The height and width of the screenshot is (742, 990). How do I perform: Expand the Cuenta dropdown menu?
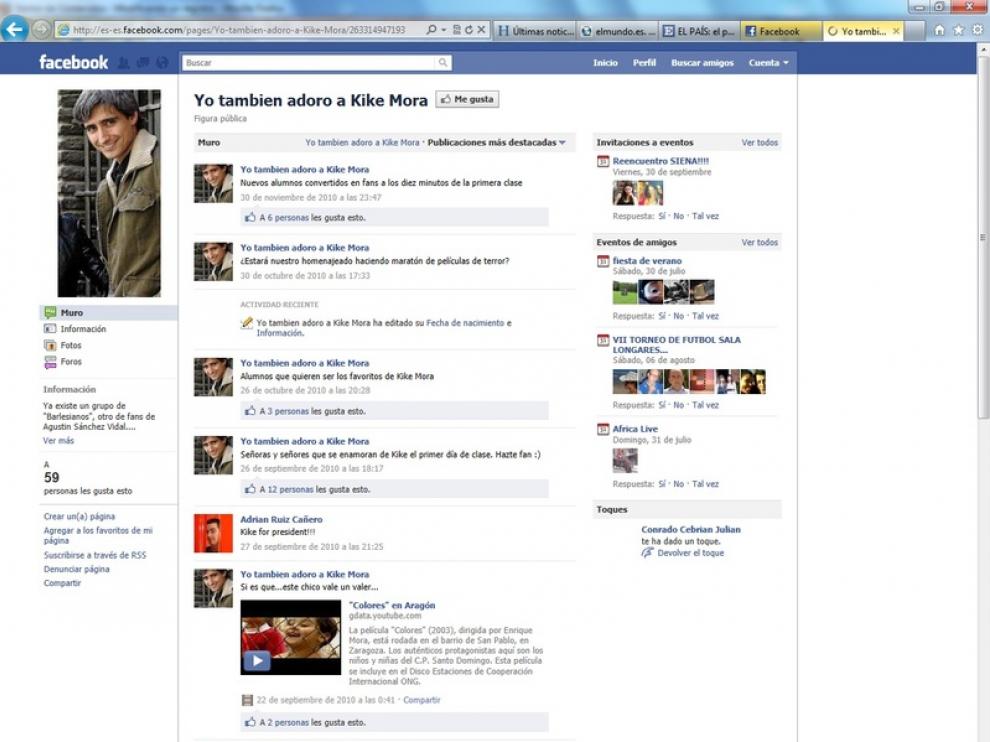click(x=769, y=63)
